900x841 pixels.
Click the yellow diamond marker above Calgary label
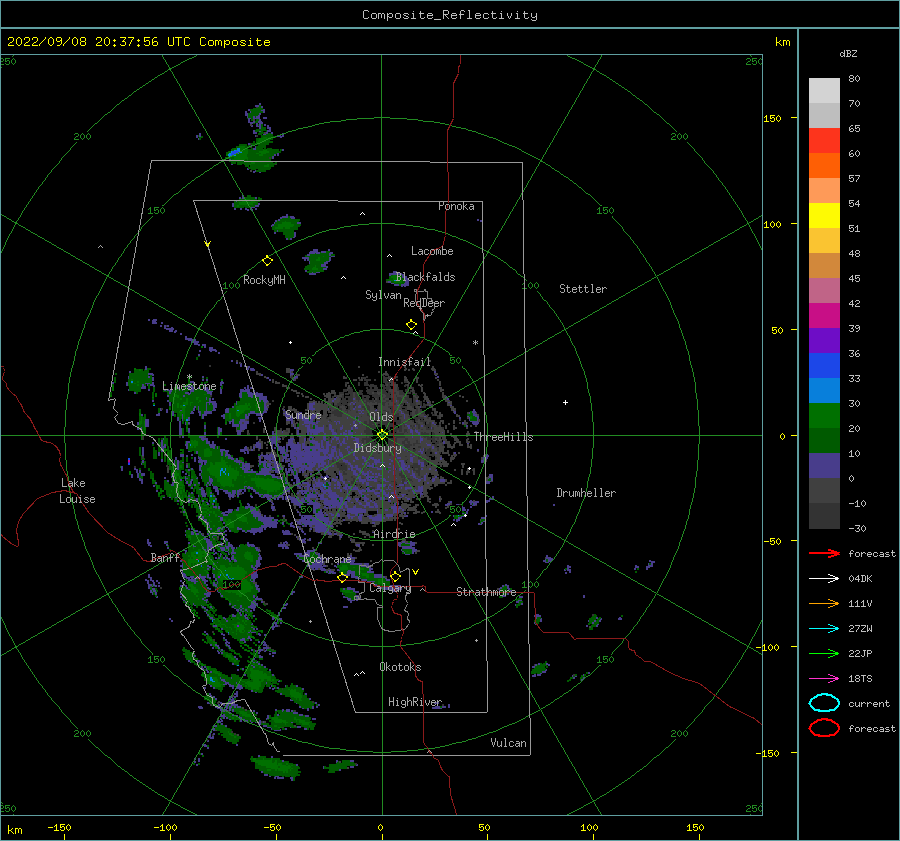tap(395, 576)
